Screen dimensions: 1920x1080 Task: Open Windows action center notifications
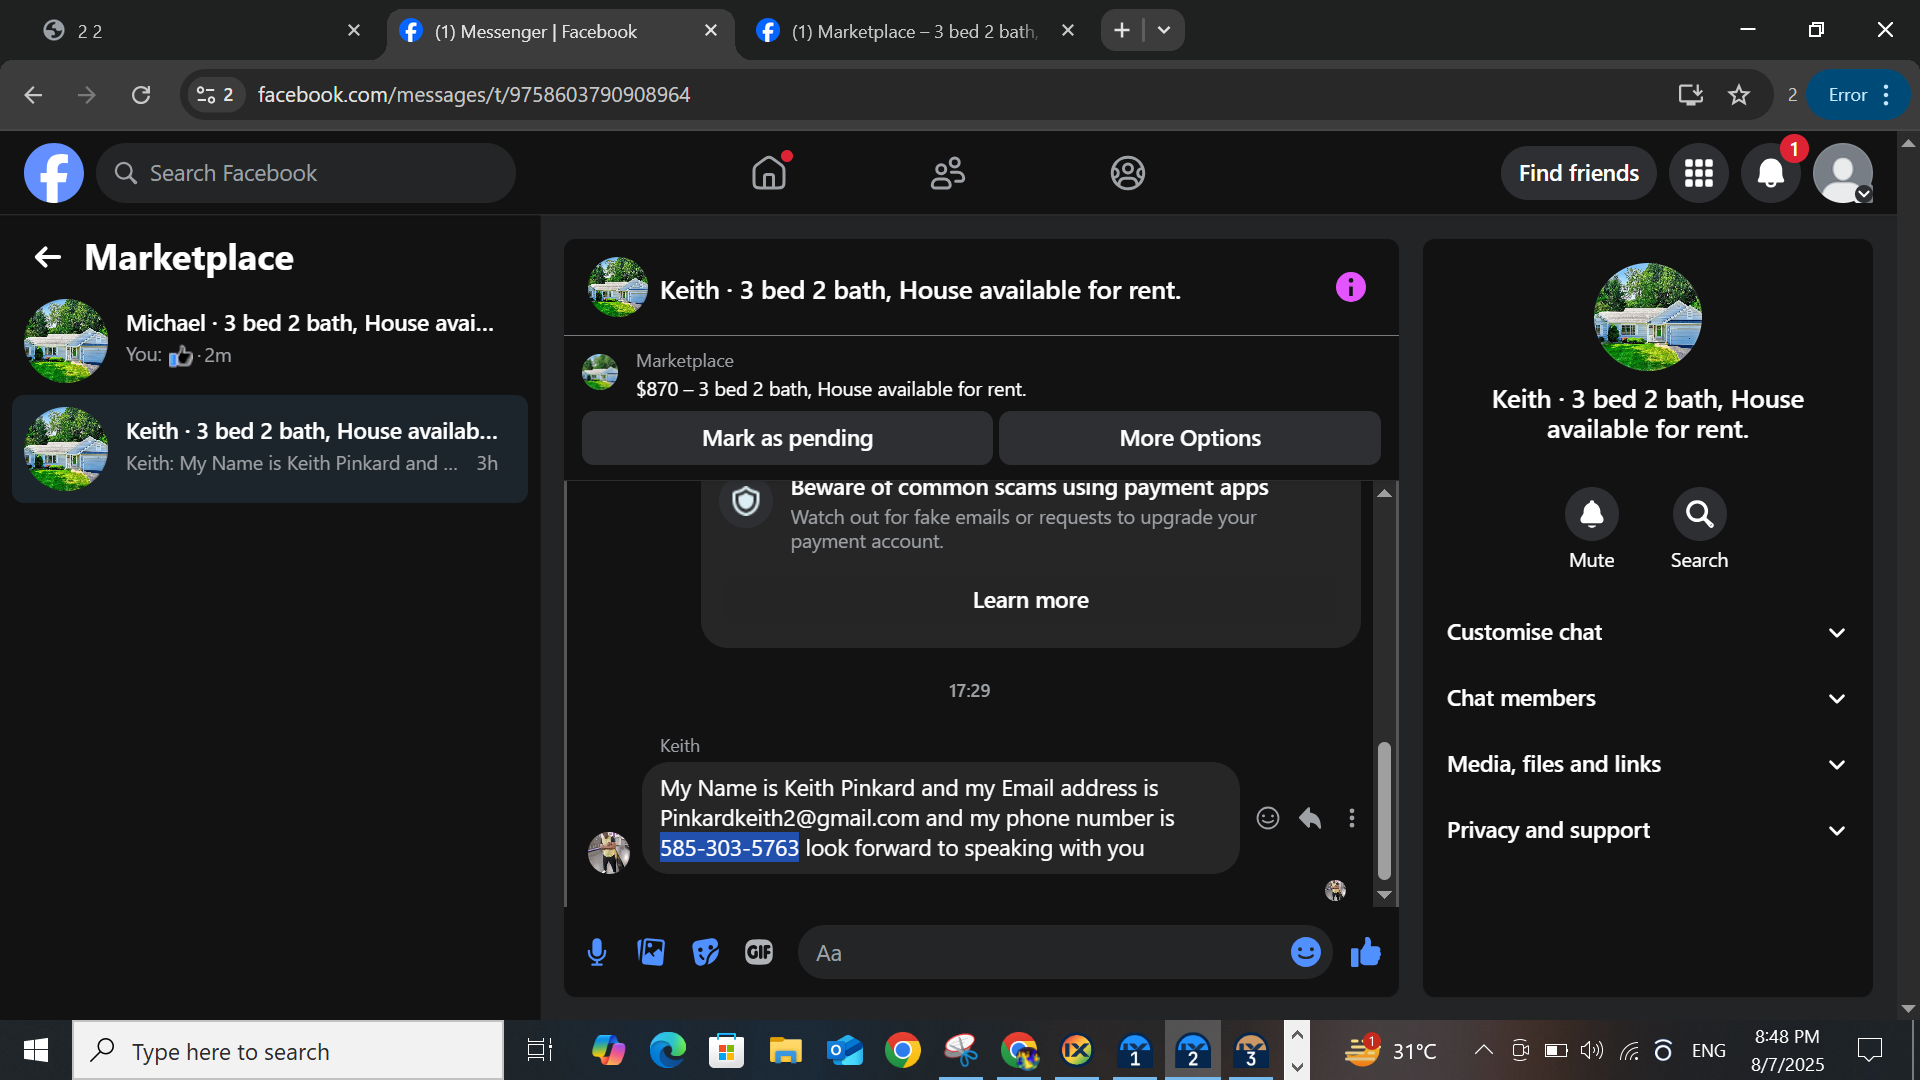(x=1869, y=1050)
